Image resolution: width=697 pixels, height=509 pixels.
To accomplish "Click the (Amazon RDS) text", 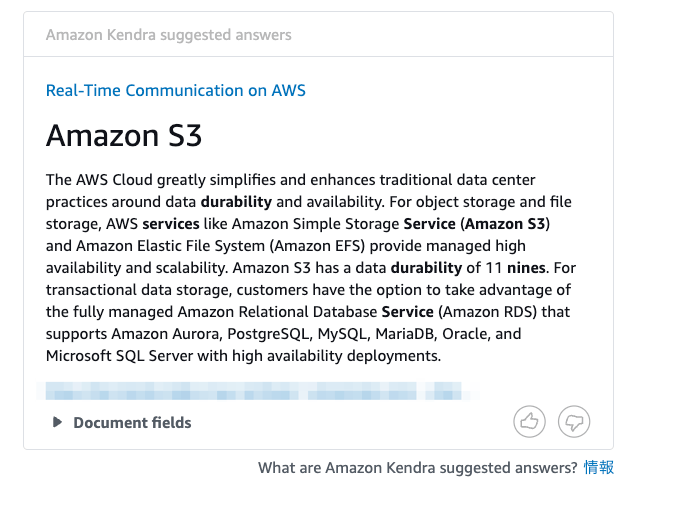I will pos(488,312).
